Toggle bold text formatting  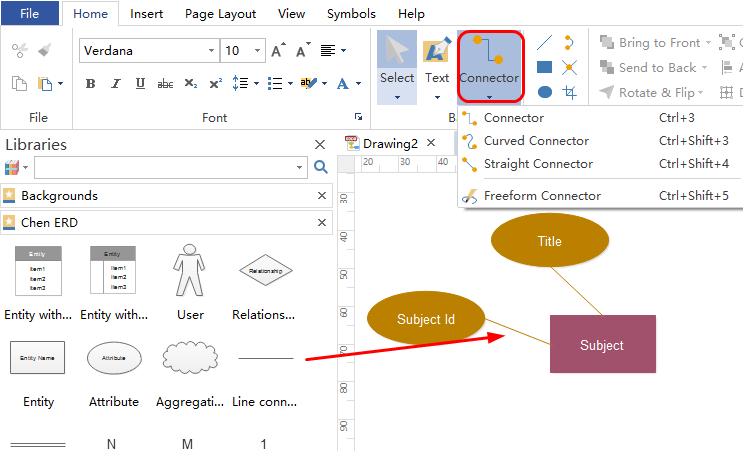coord(90,84)
